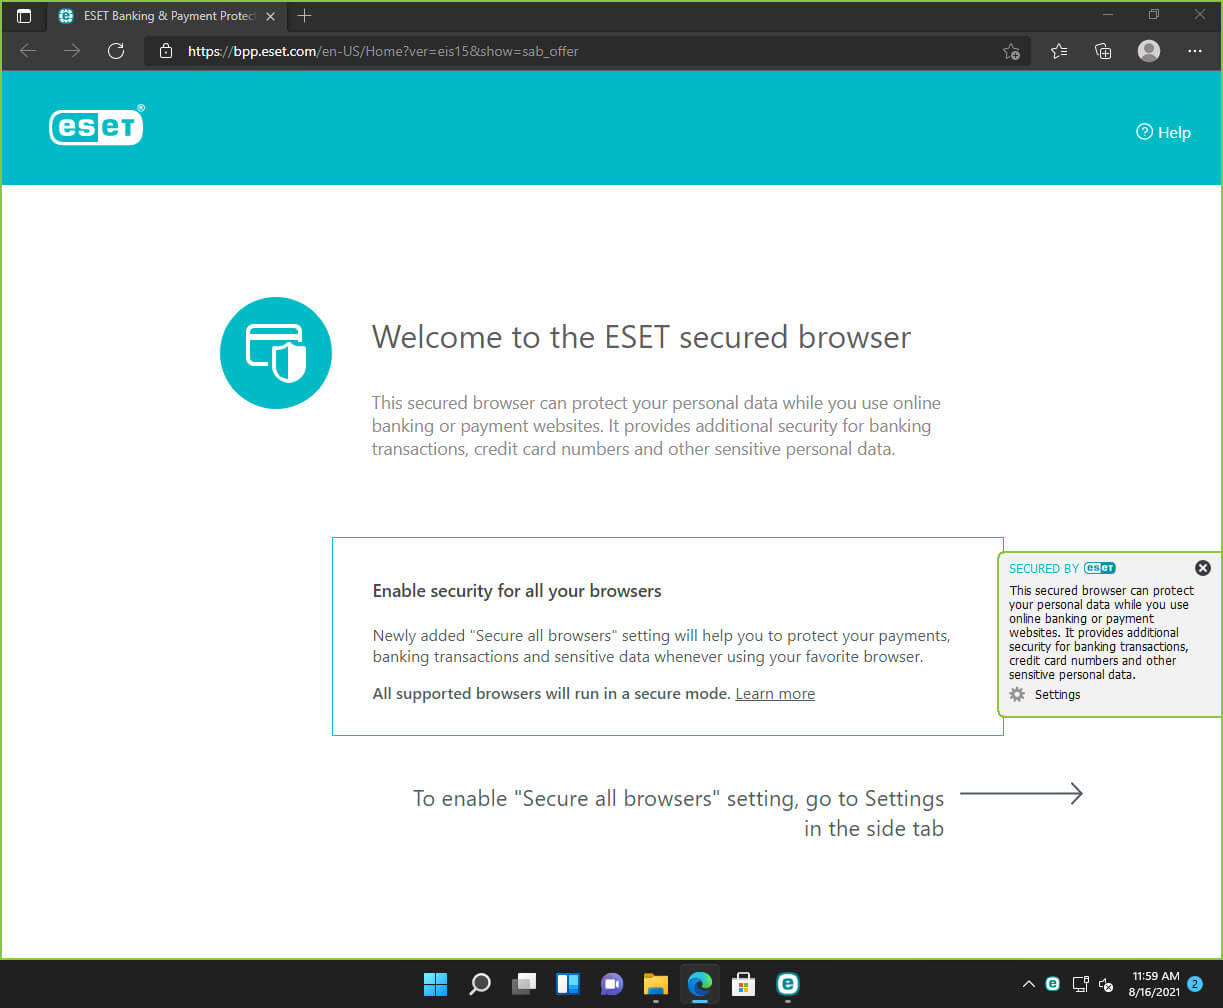This screenshot has height=1008, width=1223.
Task: Click the Enable security for all your browsers heading
Action: click(517, 591)
